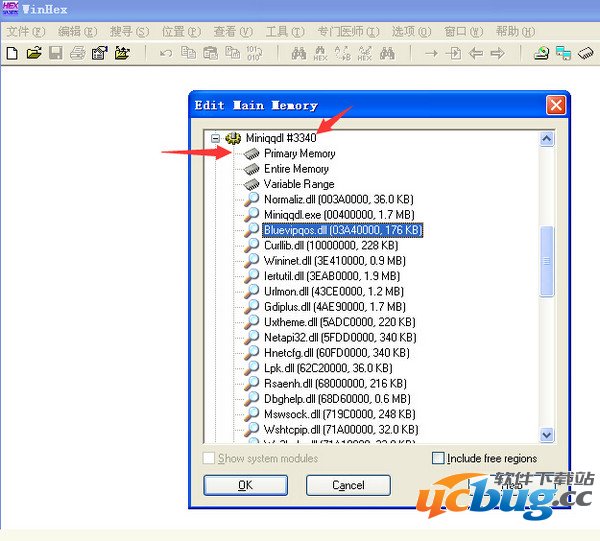Image resolution: width=600 pixels, height=541 pixels.
Task: Select Primary Memory in the tree
Action: 299,154
